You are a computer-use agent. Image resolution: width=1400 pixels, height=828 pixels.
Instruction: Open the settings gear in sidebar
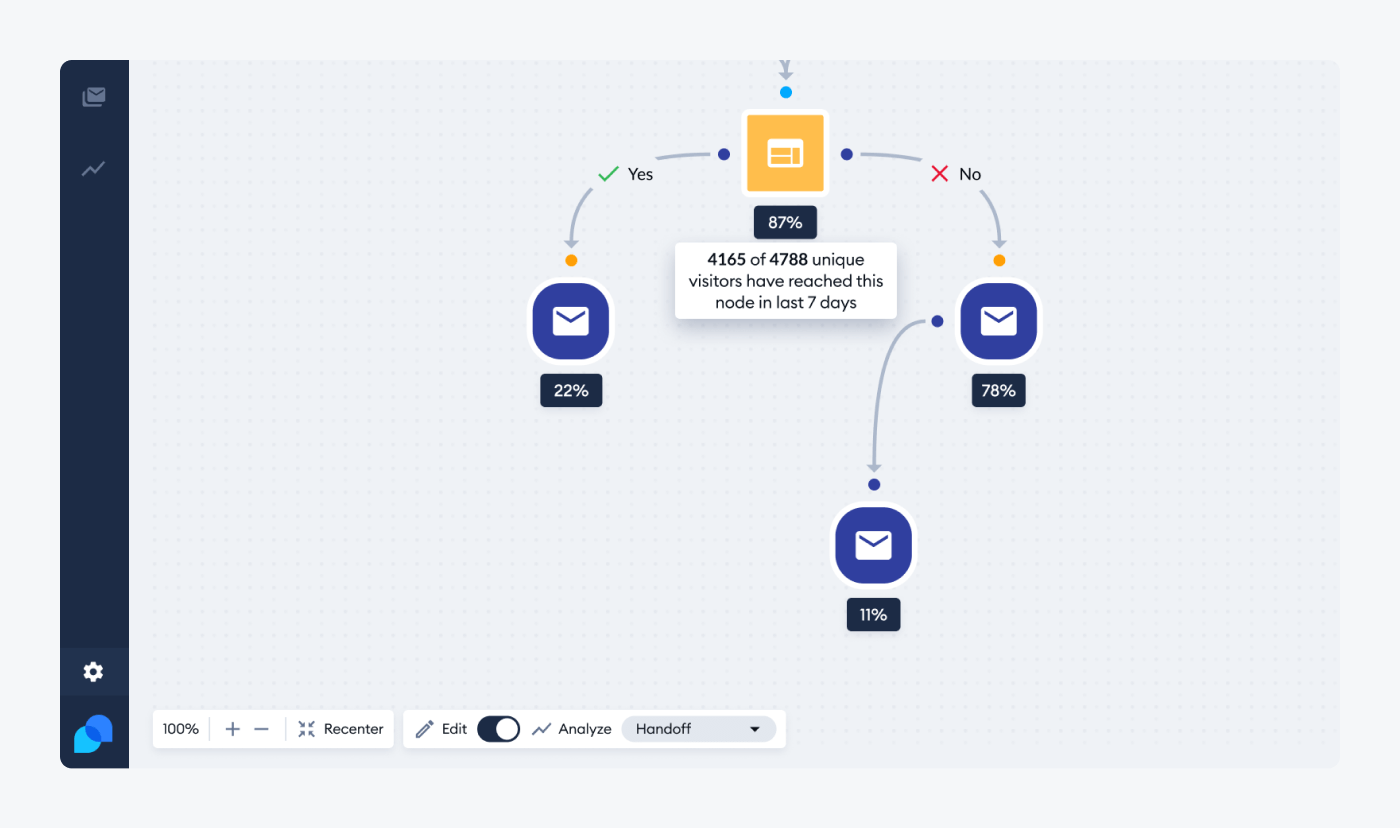pos(94,672)
